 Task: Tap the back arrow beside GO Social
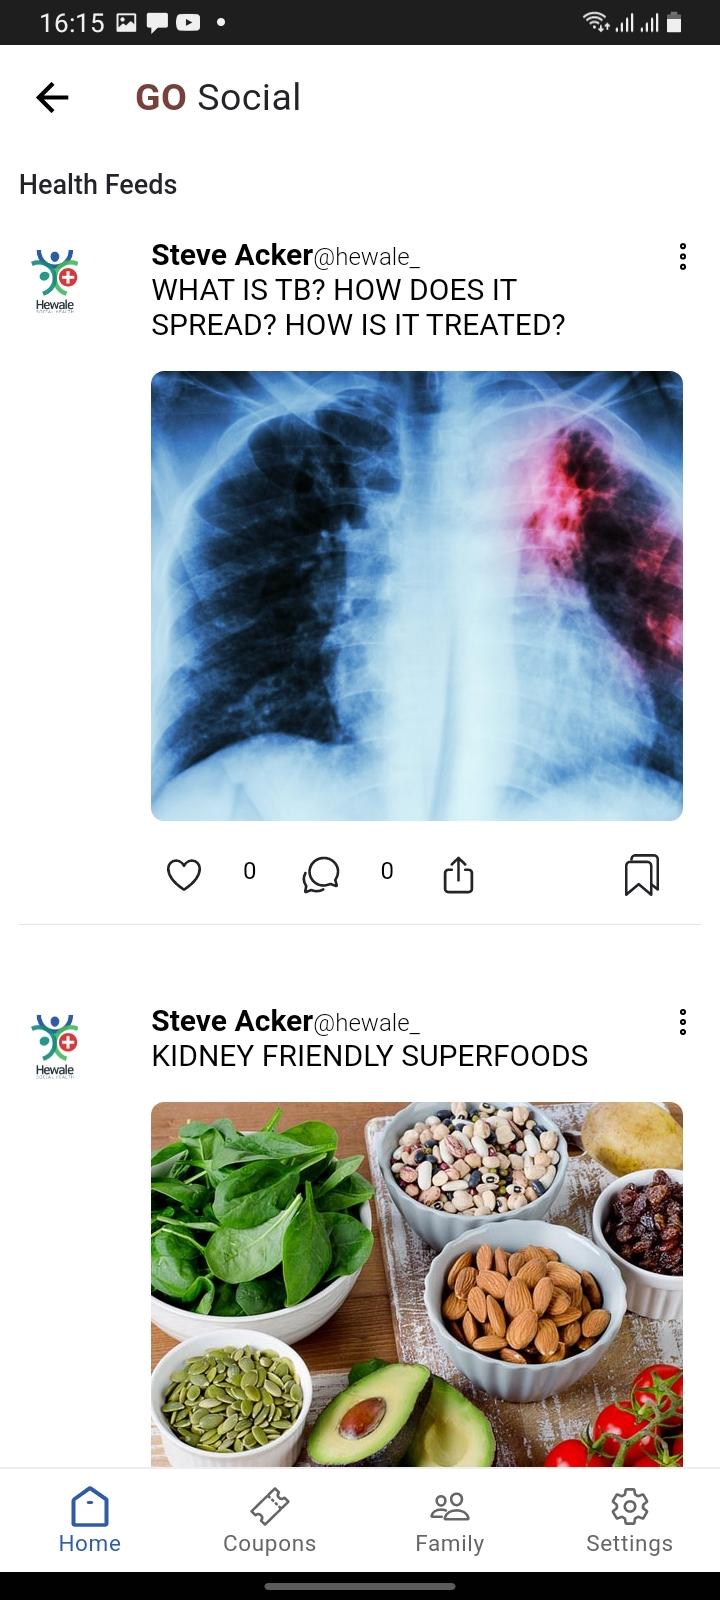coord(52,97)
